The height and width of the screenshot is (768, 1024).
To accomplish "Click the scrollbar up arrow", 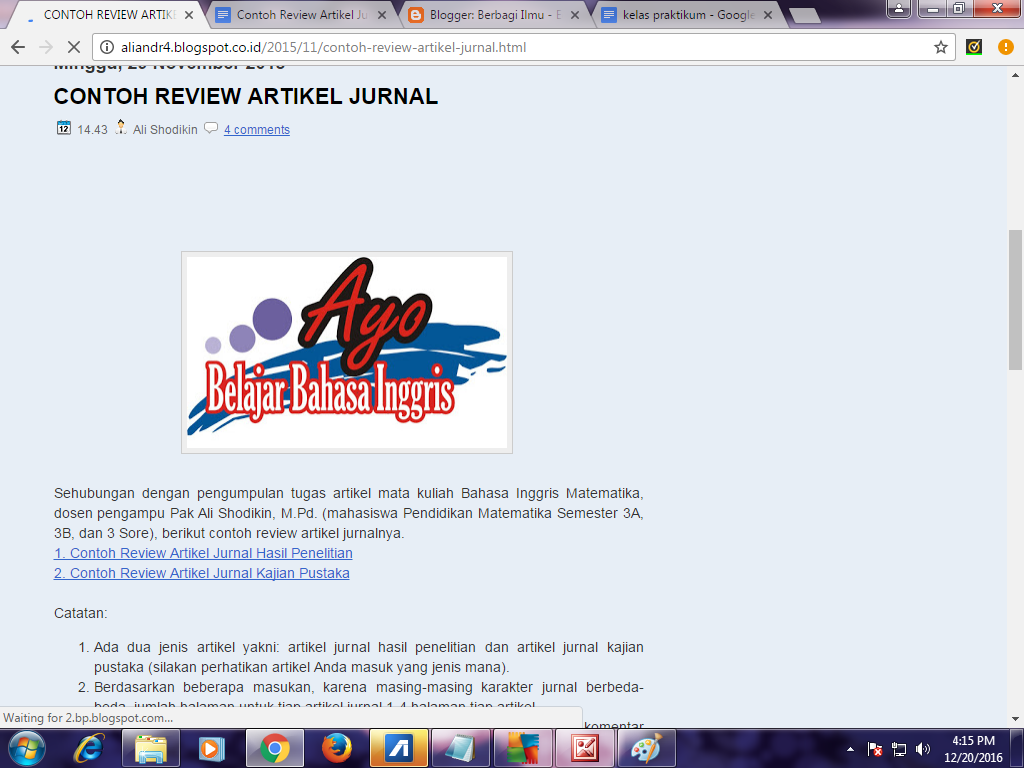I will (x=1015, y=74).
